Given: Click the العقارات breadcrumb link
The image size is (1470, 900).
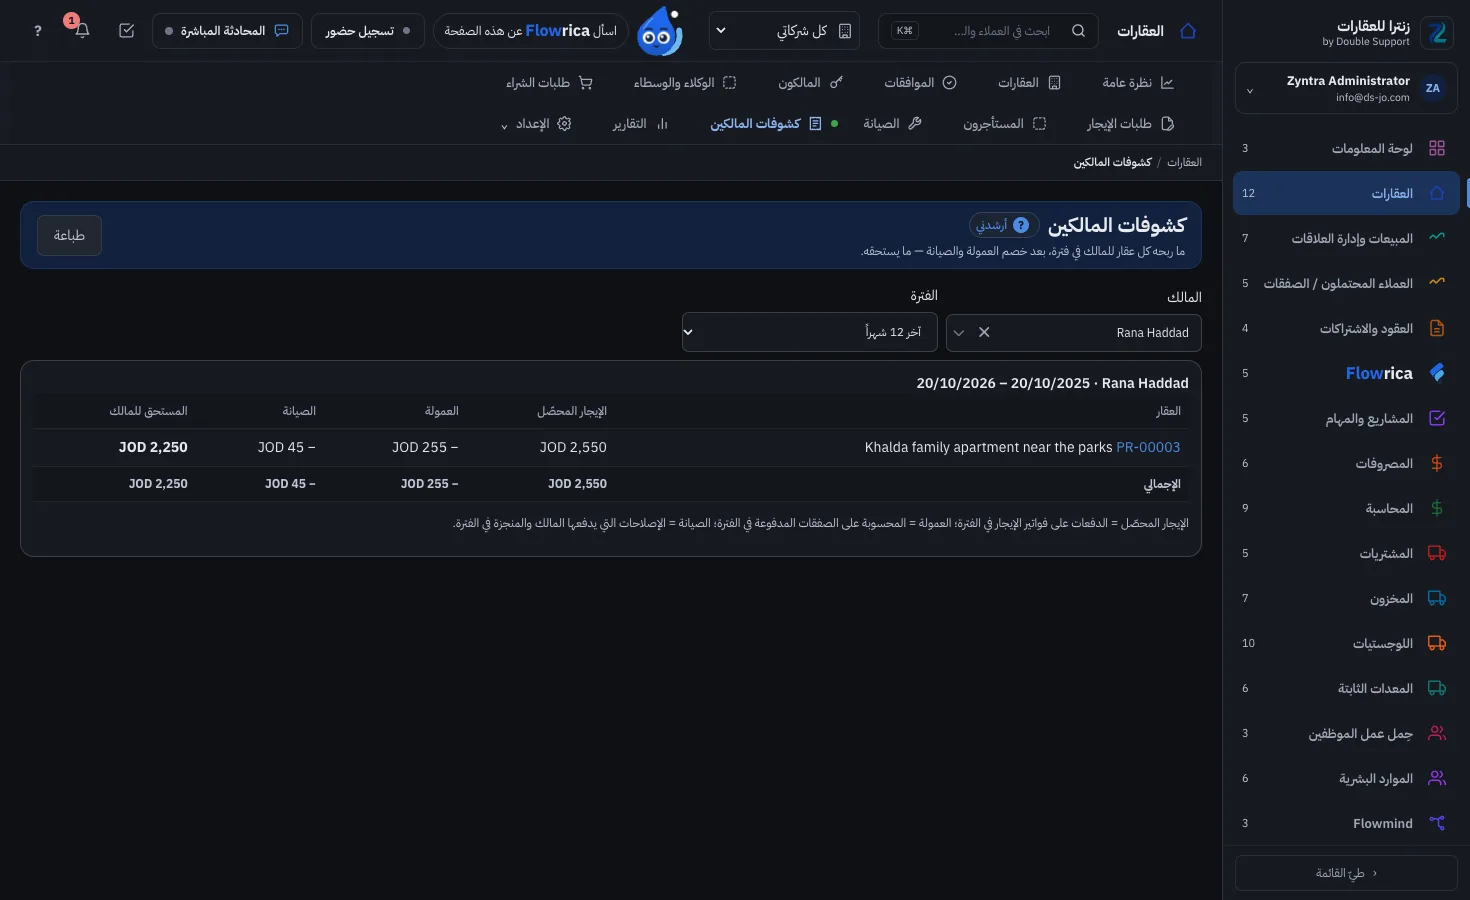Looking at the screenshot, I should tap(1184, 162).
